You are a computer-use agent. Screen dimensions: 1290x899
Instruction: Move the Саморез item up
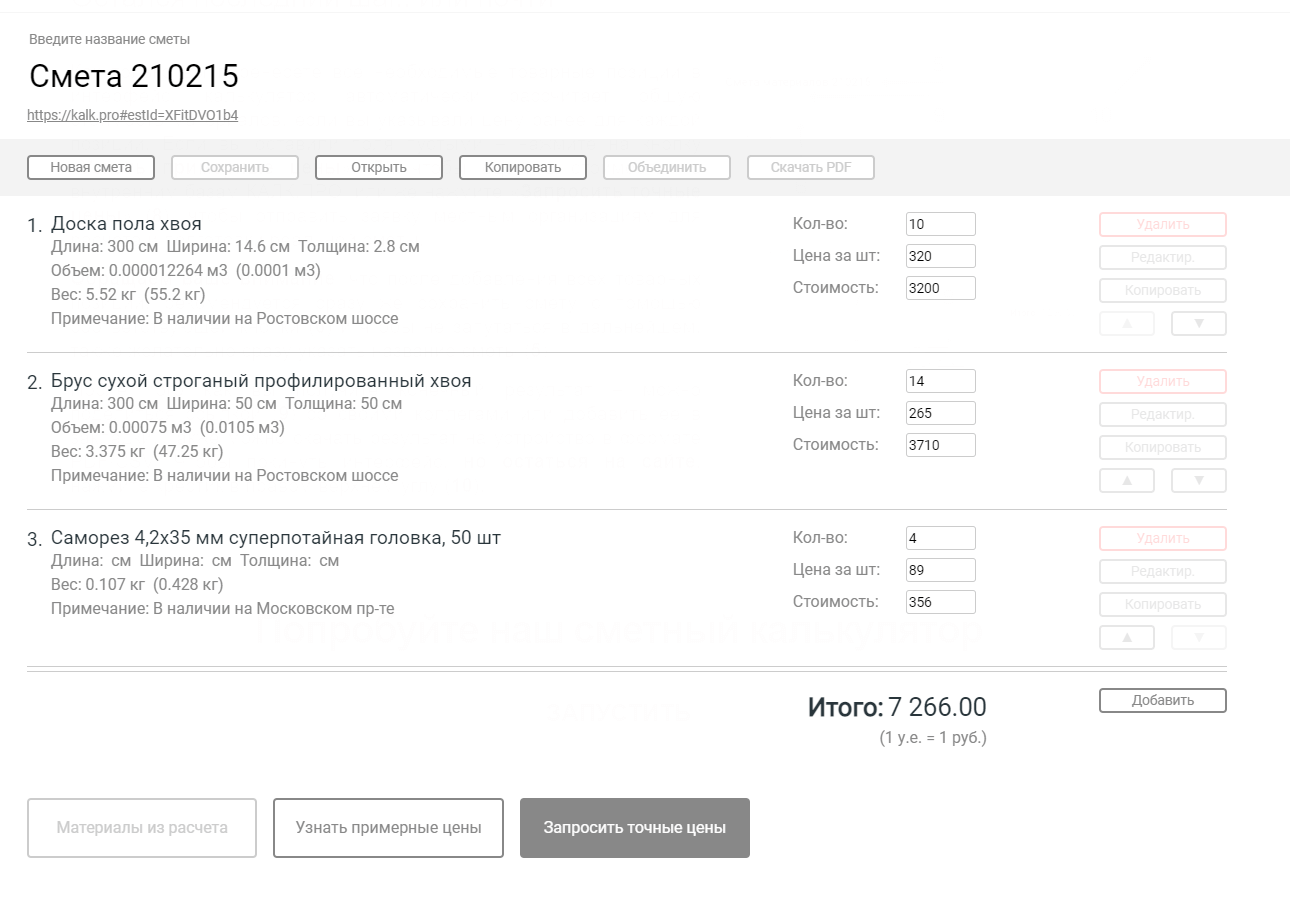pyautogui.click(x=1127, y=638)
